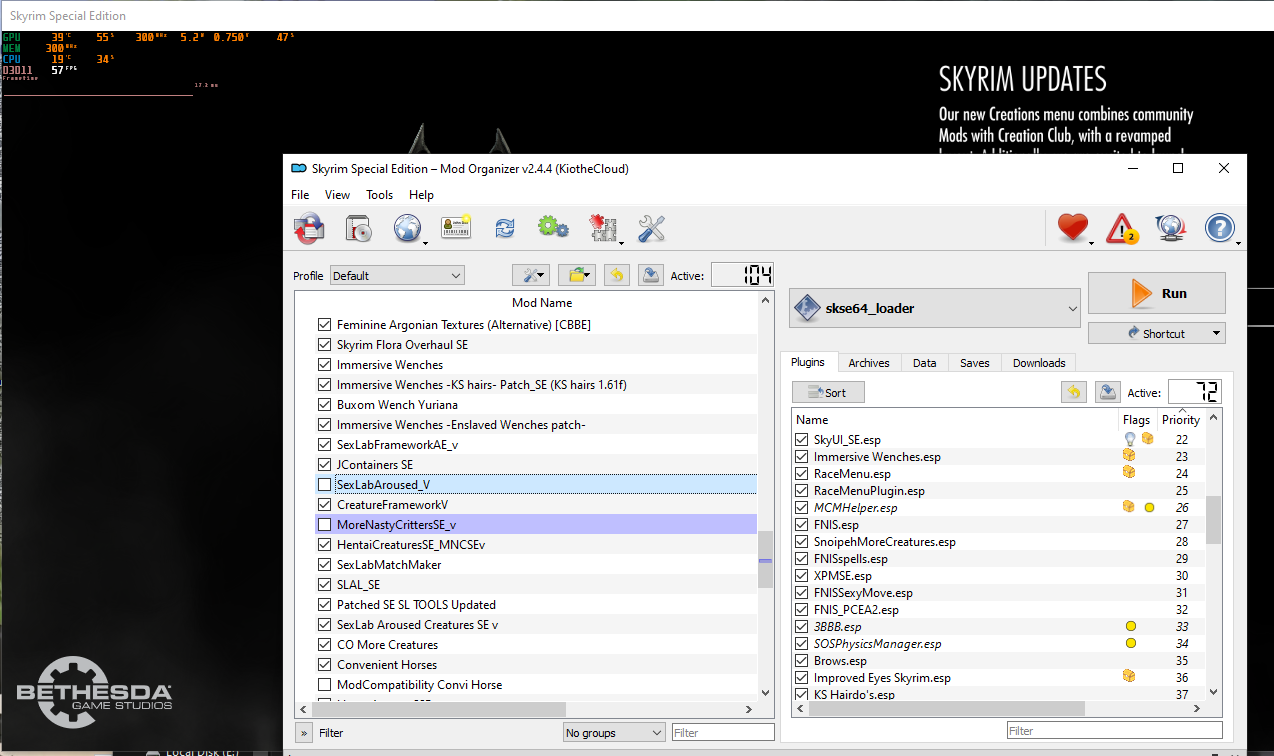View the notifications warning triangle
Image resolution: width=1274 pixels, height=756 pixels.
tap(1120, 228)
